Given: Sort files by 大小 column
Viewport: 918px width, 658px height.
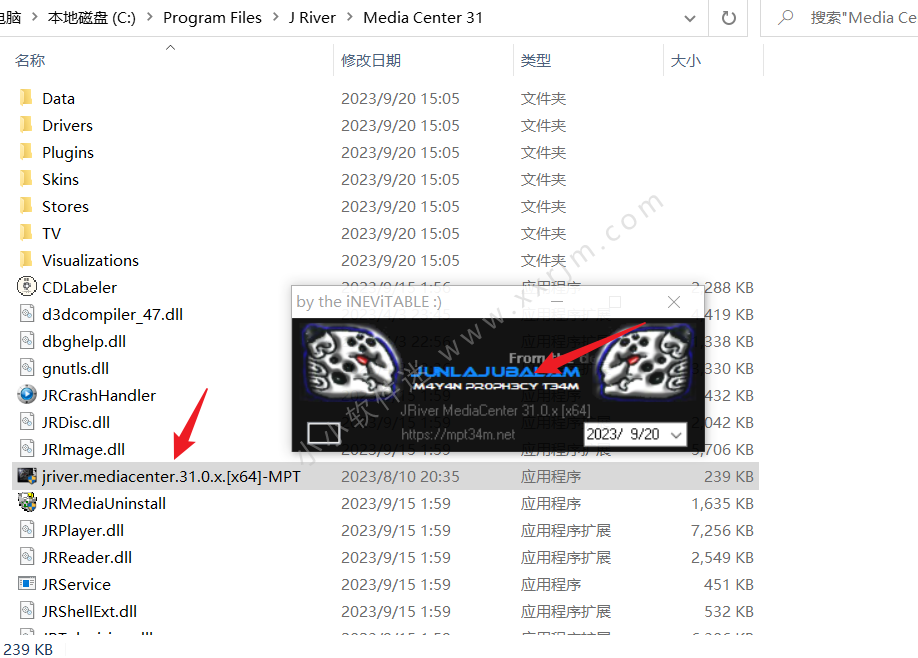Looking at the screenshot, I should (x=686, y=60).
